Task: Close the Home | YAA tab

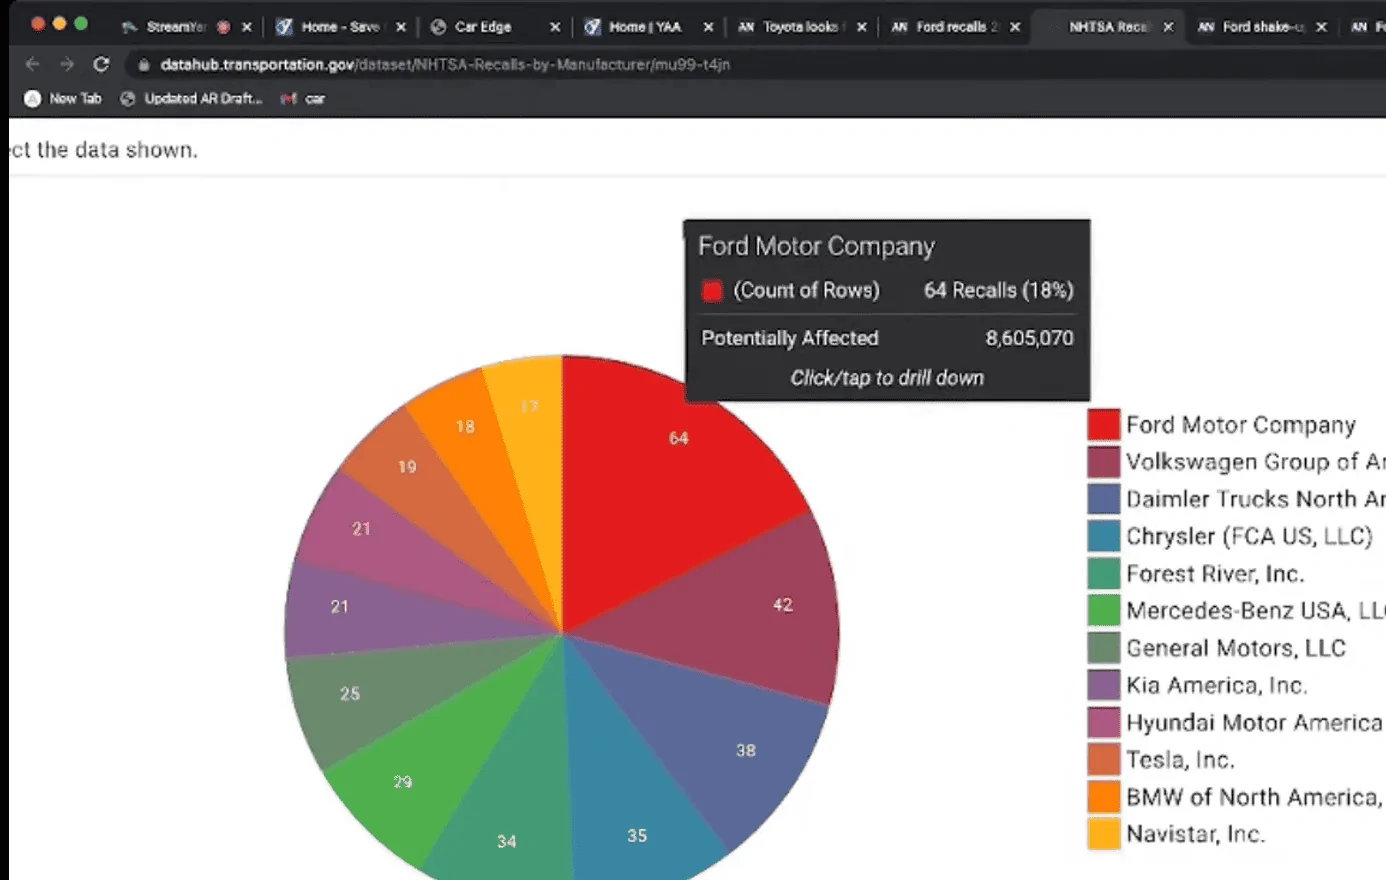Action: (x=708, y=27)
